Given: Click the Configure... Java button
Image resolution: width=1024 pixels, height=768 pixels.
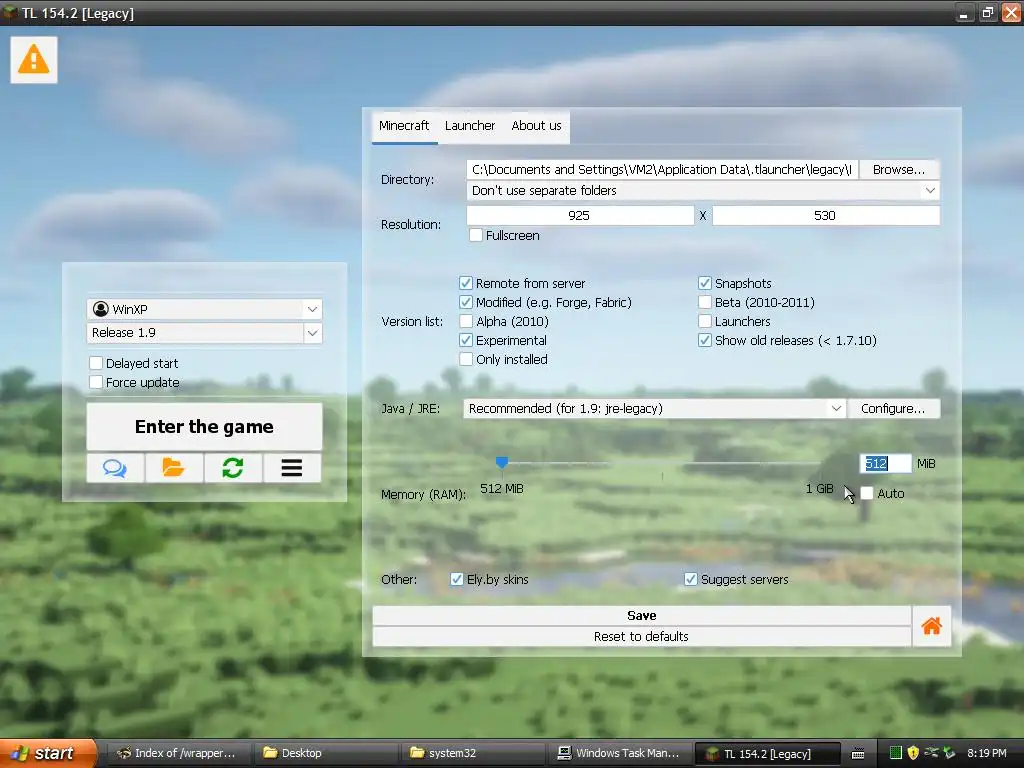Looking at the screenshot, I should pos(893,408).
